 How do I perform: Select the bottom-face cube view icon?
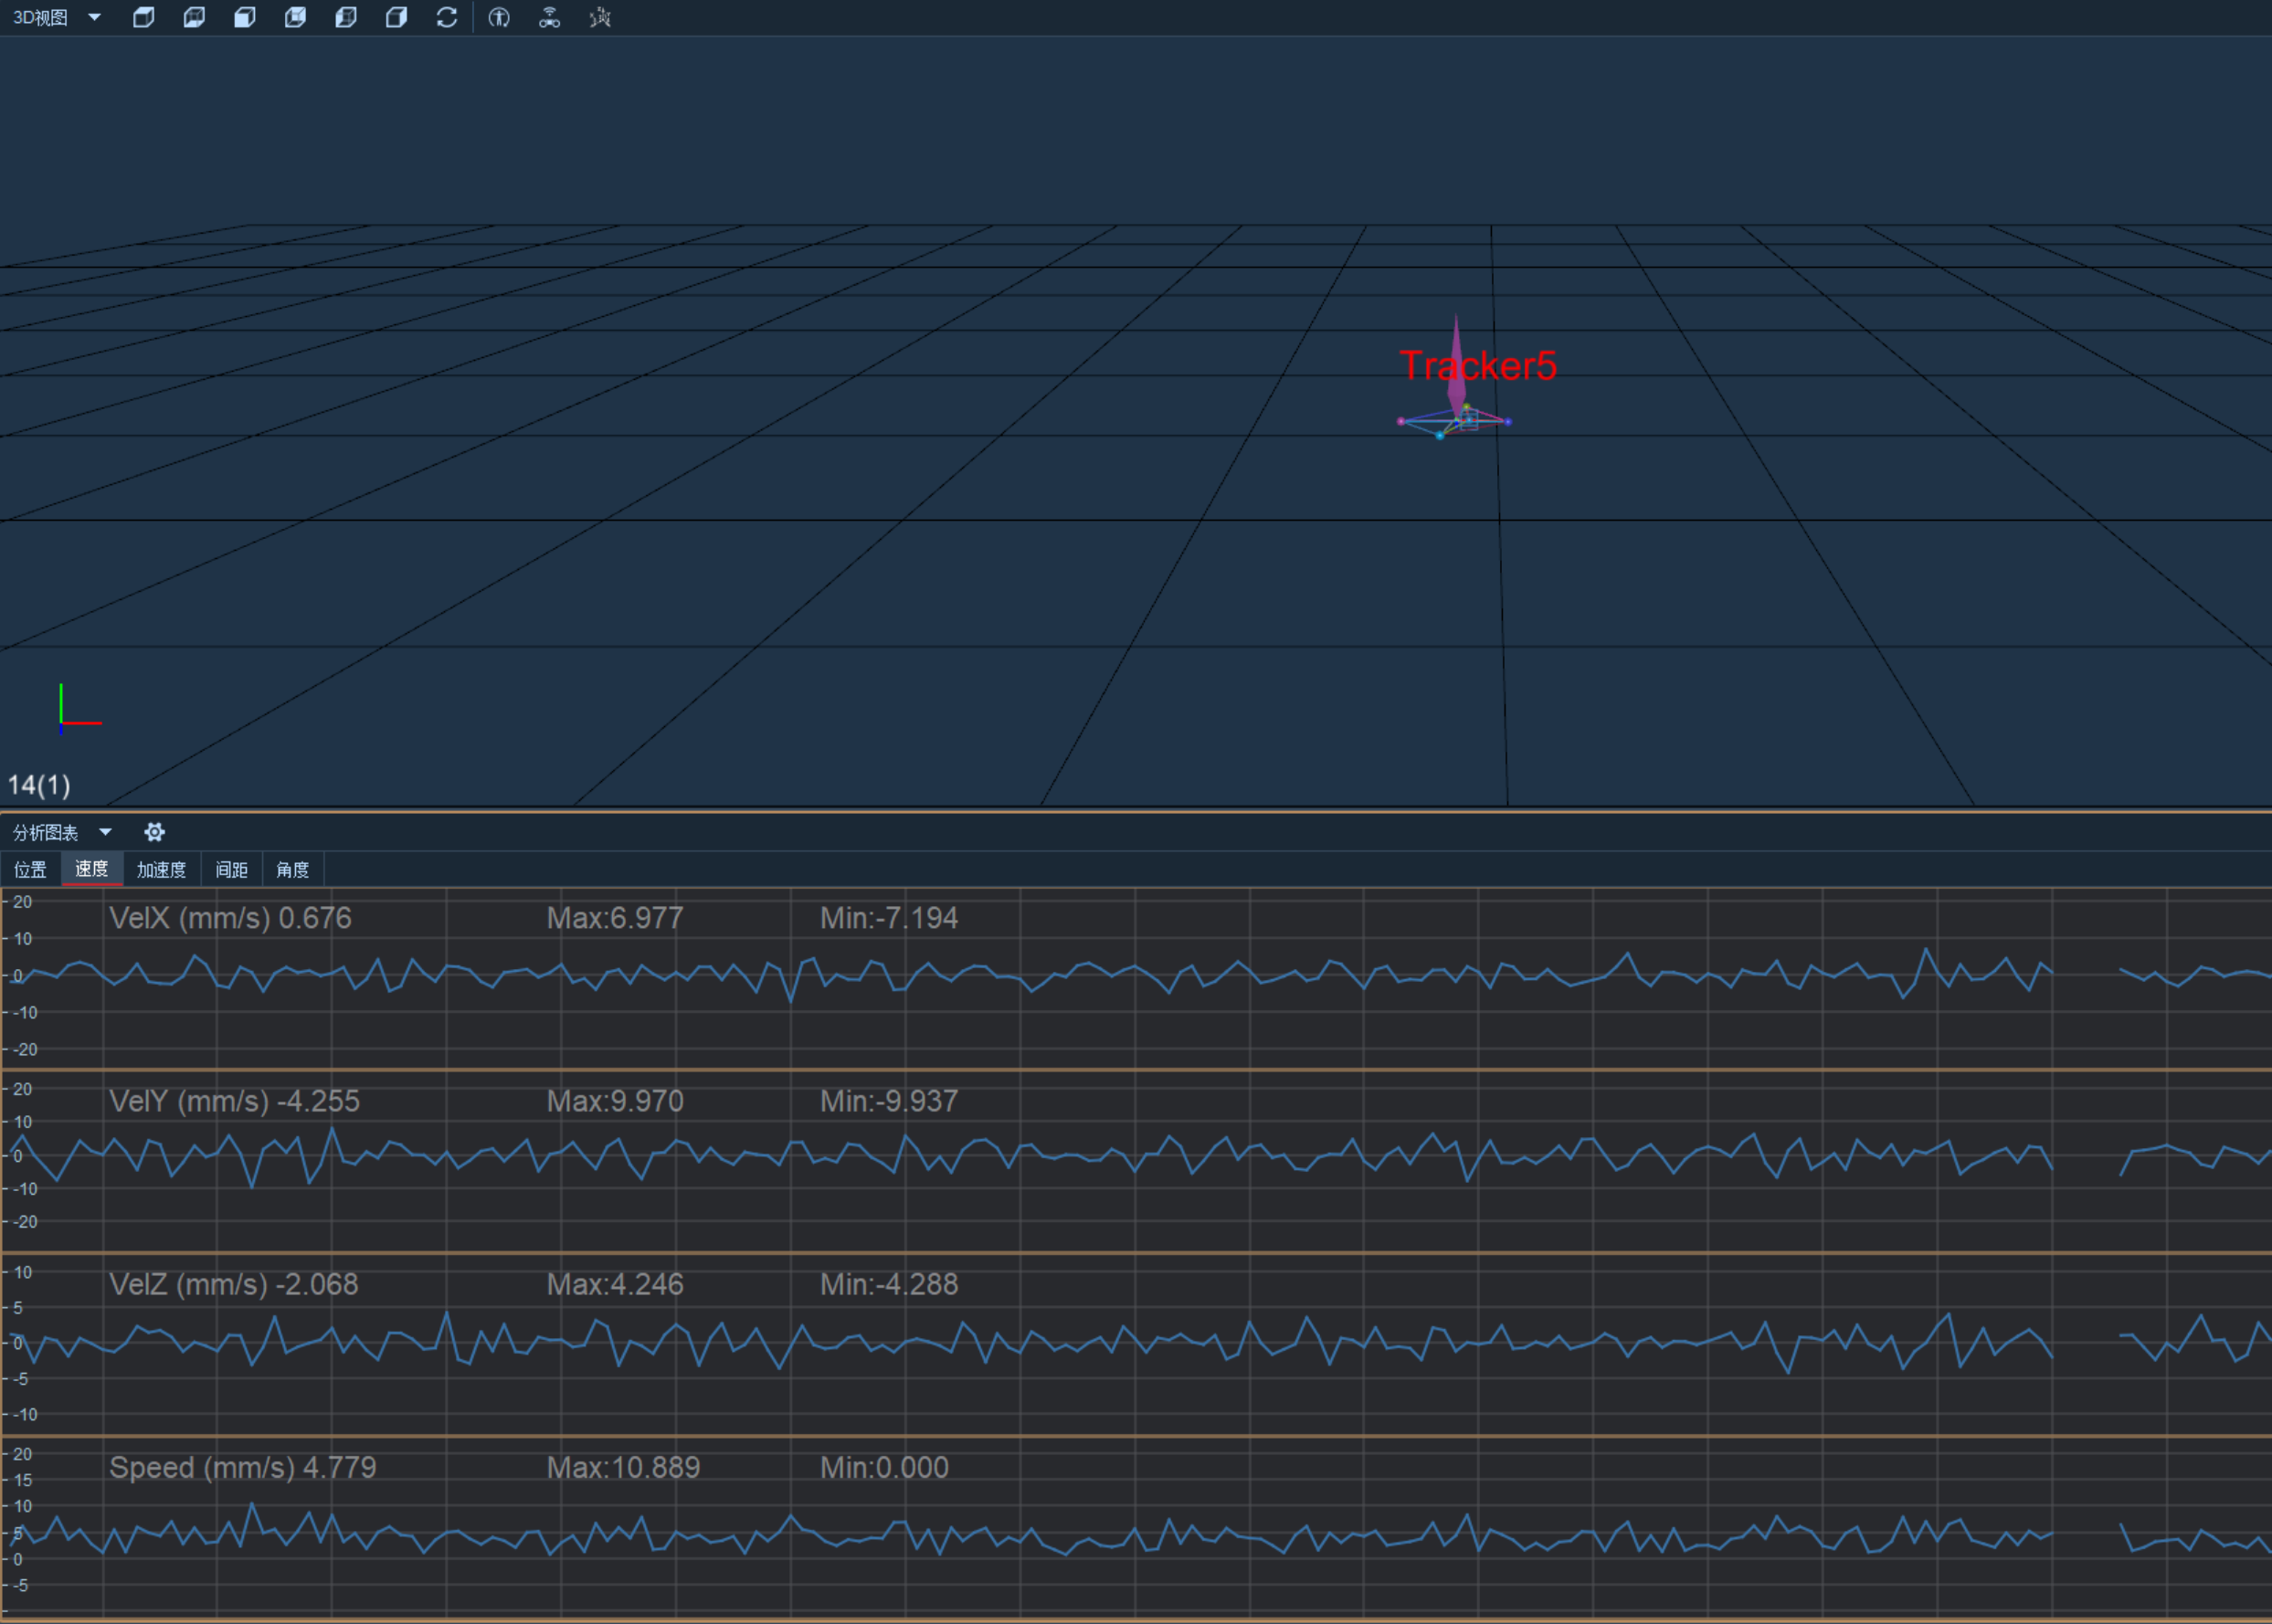point(194,17)
